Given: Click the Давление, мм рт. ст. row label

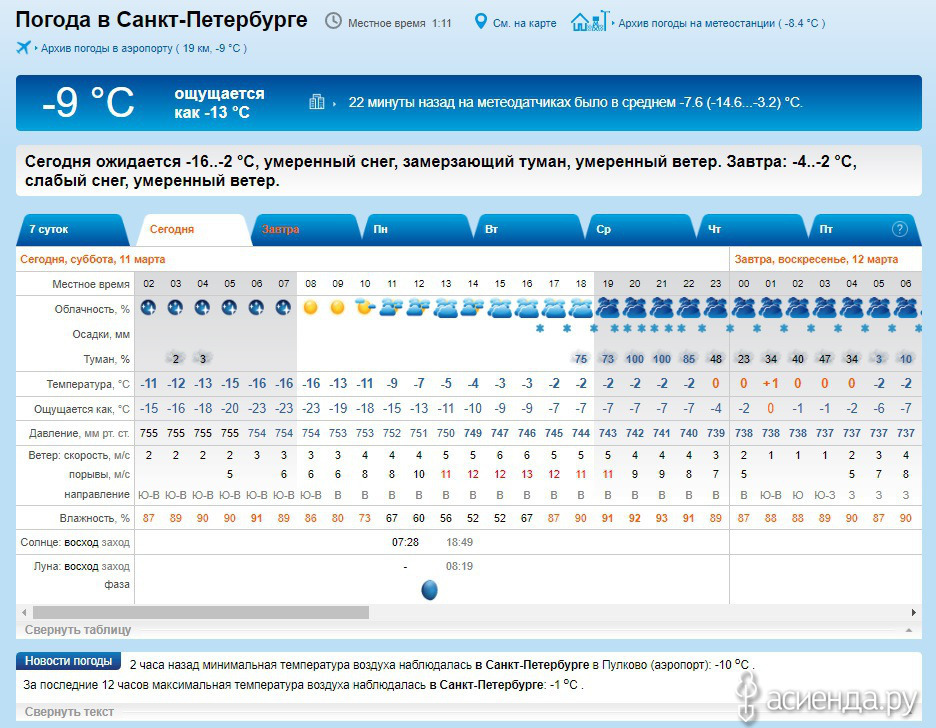Looking at the screenshot, I should (79, 433).
